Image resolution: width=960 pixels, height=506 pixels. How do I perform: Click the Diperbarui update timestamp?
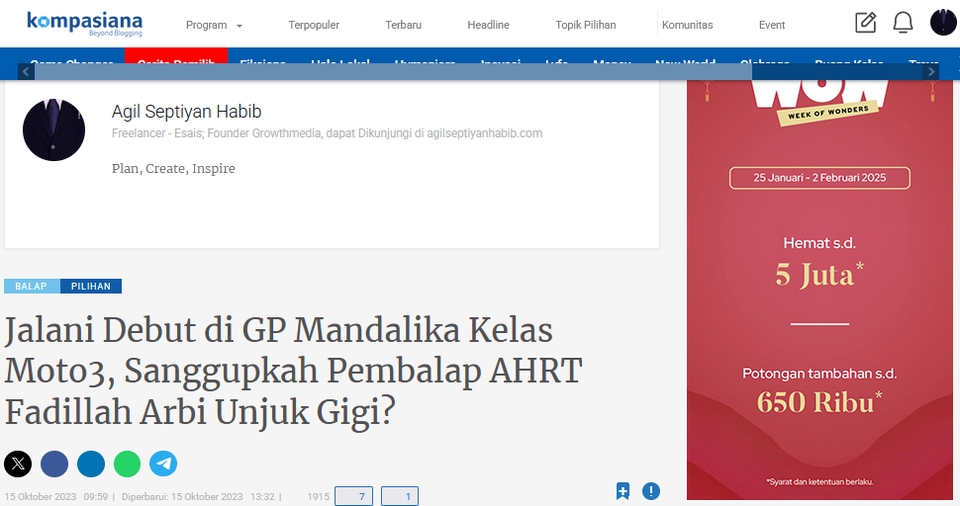(198, 497)
